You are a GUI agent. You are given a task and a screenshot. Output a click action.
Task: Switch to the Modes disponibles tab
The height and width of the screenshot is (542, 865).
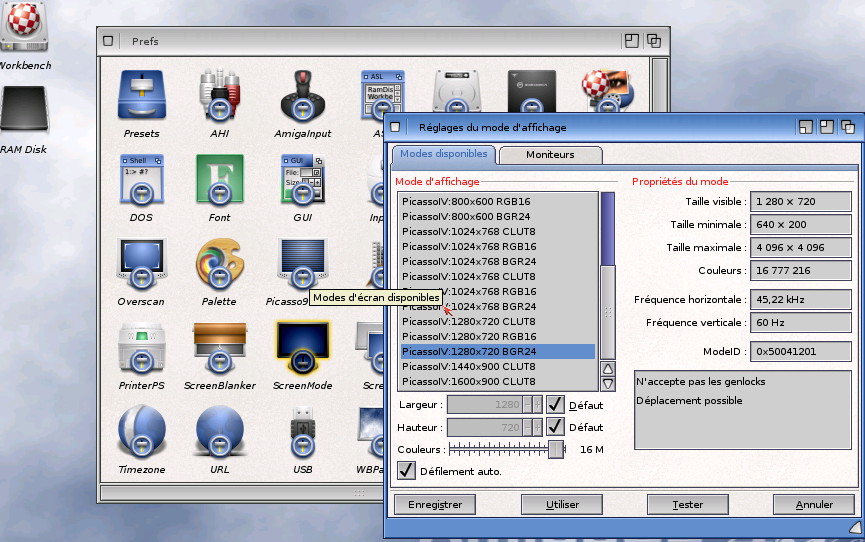(444, 154)
